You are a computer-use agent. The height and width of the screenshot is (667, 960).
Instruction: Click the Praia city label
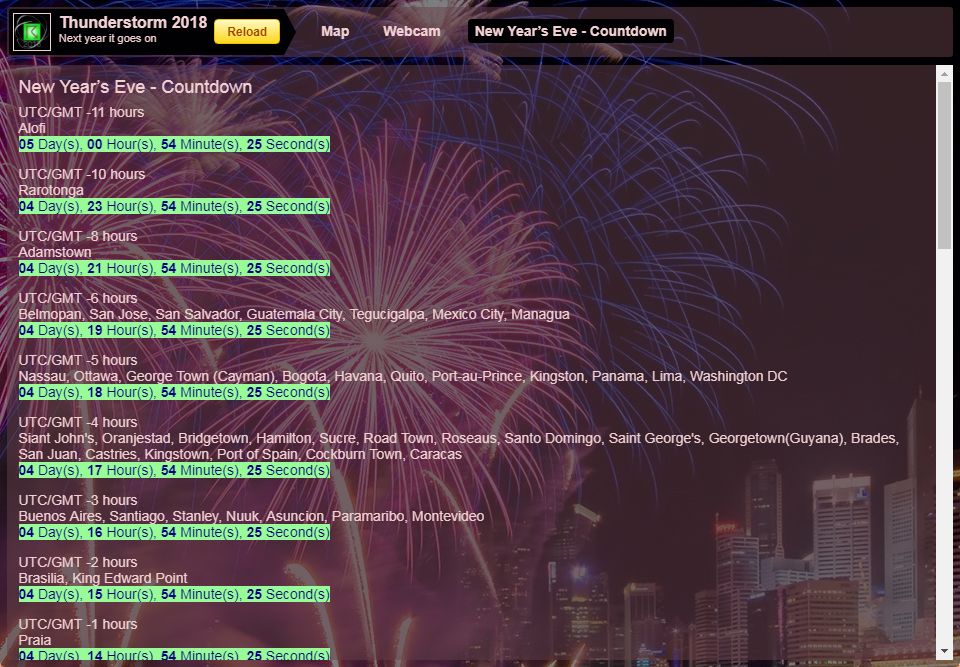35,640
